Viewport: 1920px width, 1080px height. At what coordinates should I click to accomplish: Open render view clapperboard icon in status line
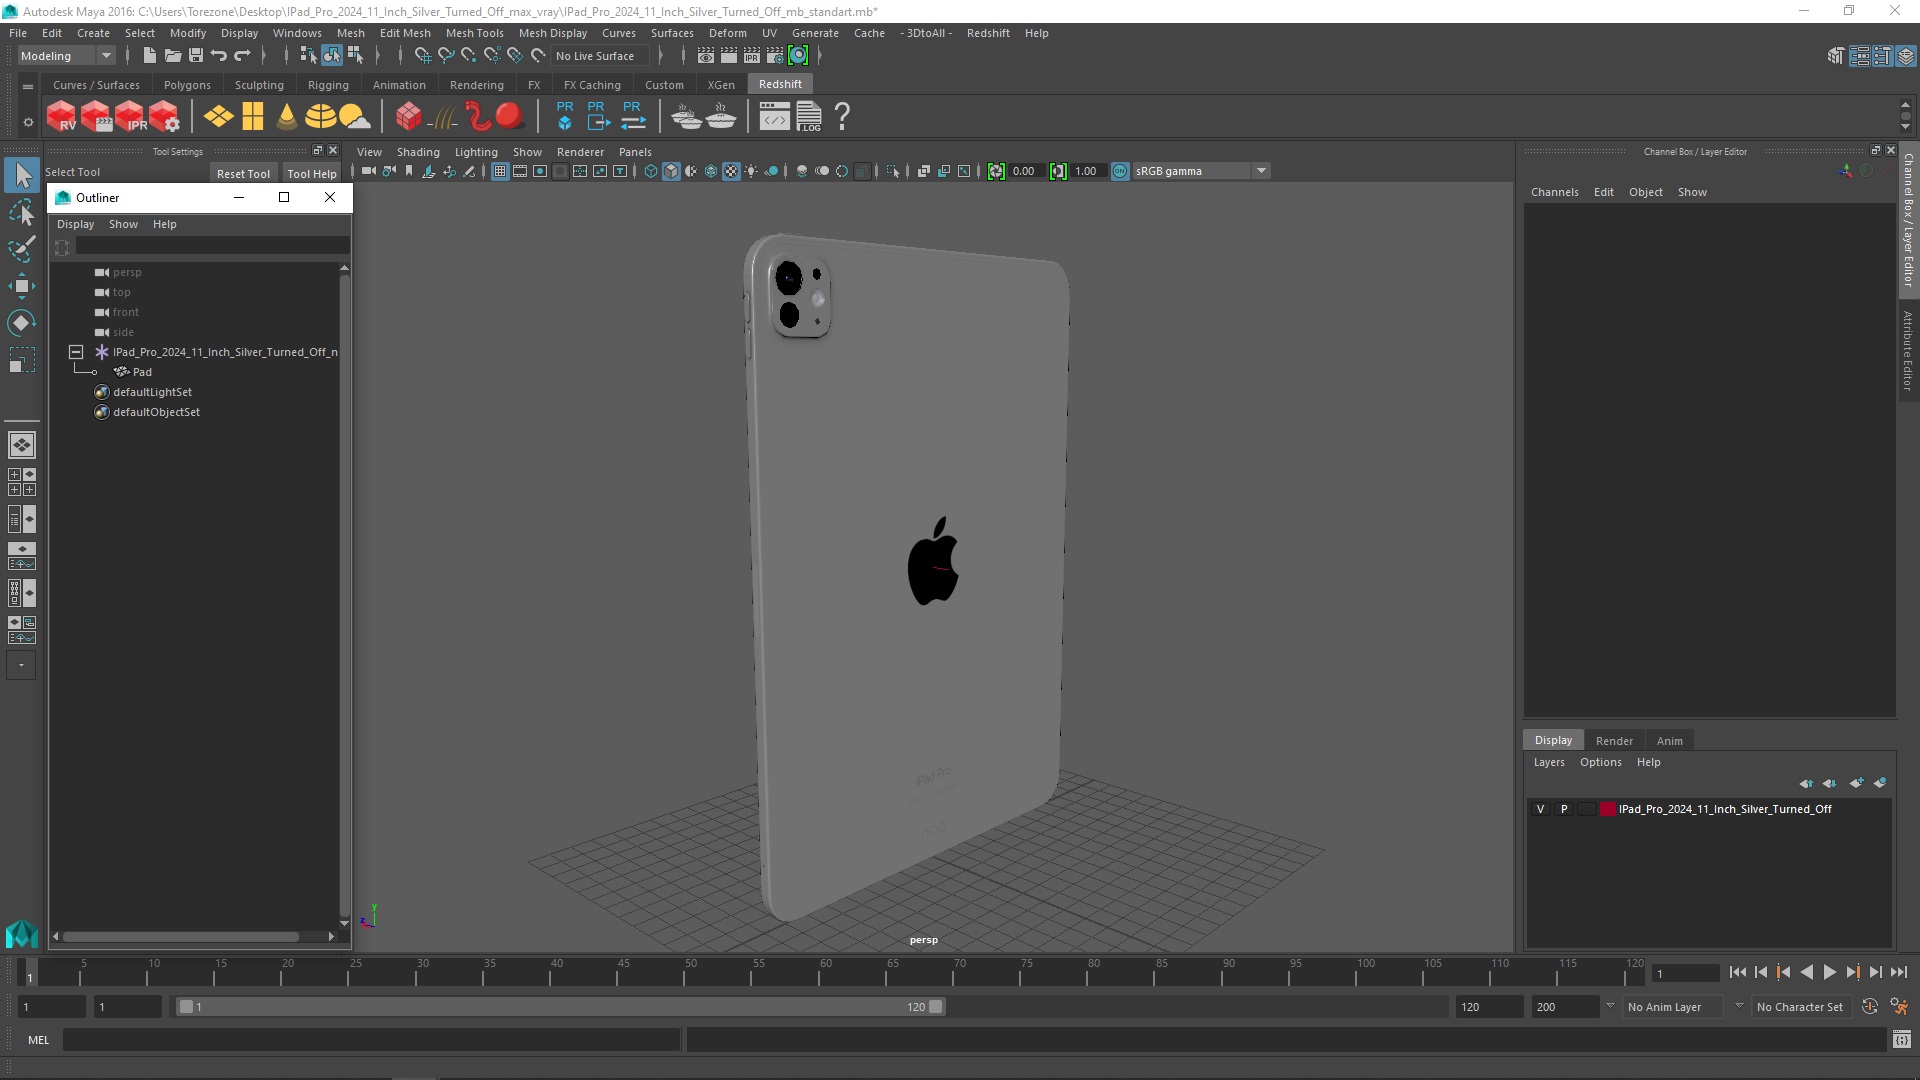coord(706,56)
